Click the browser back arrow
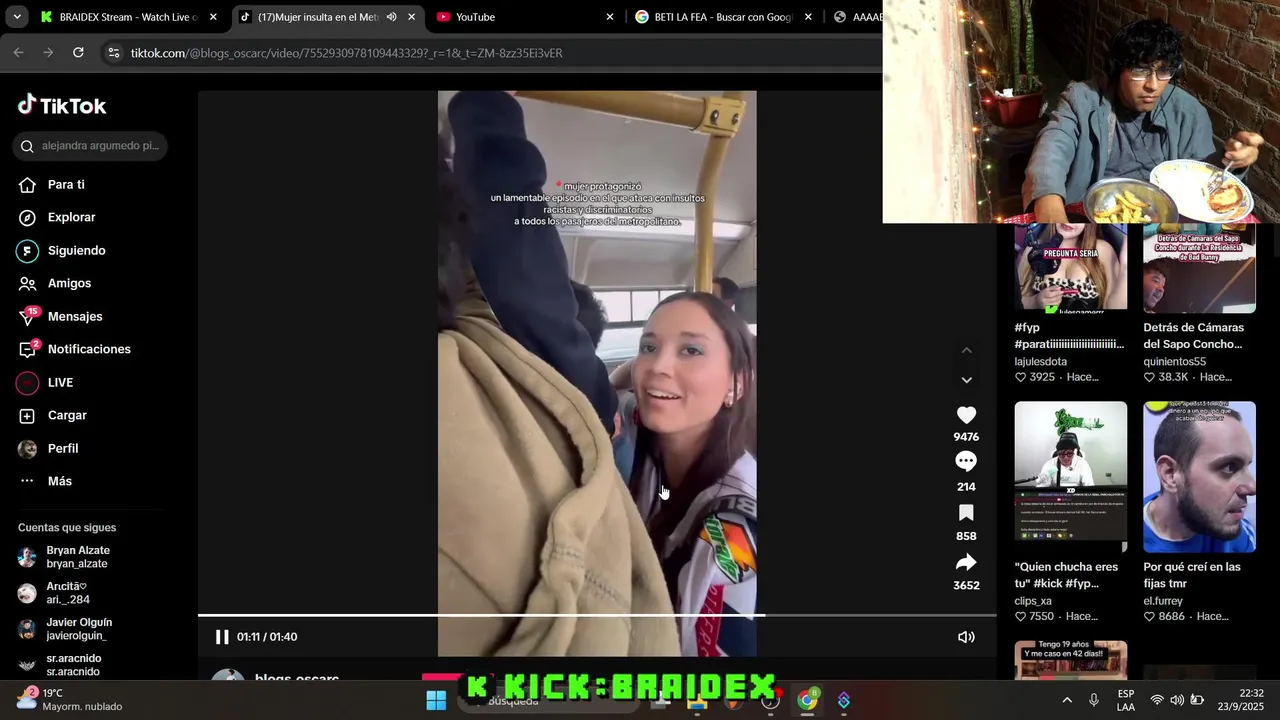 pyautogui.click(x=18, y=53)
